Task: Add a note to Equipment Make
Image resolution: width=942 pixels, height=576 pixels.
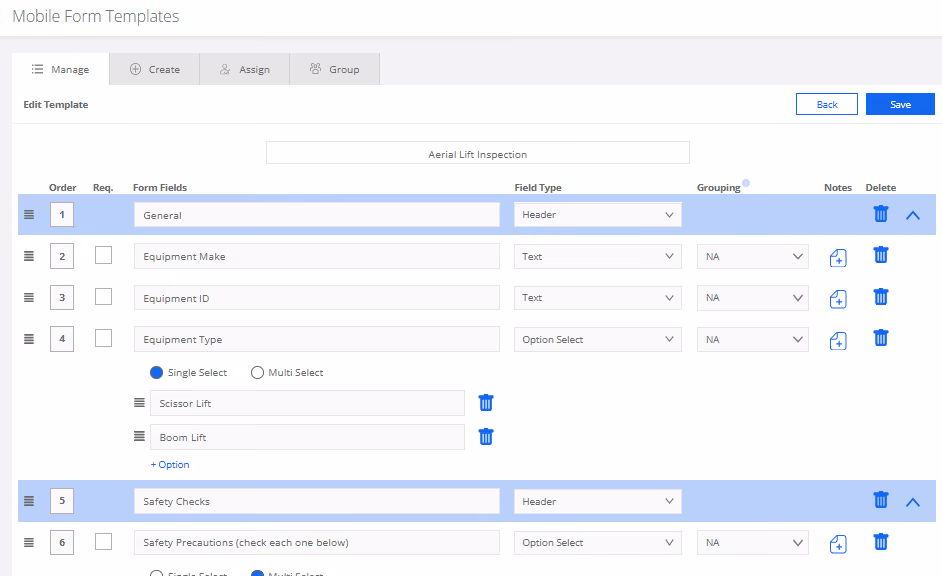Action: 838,258
